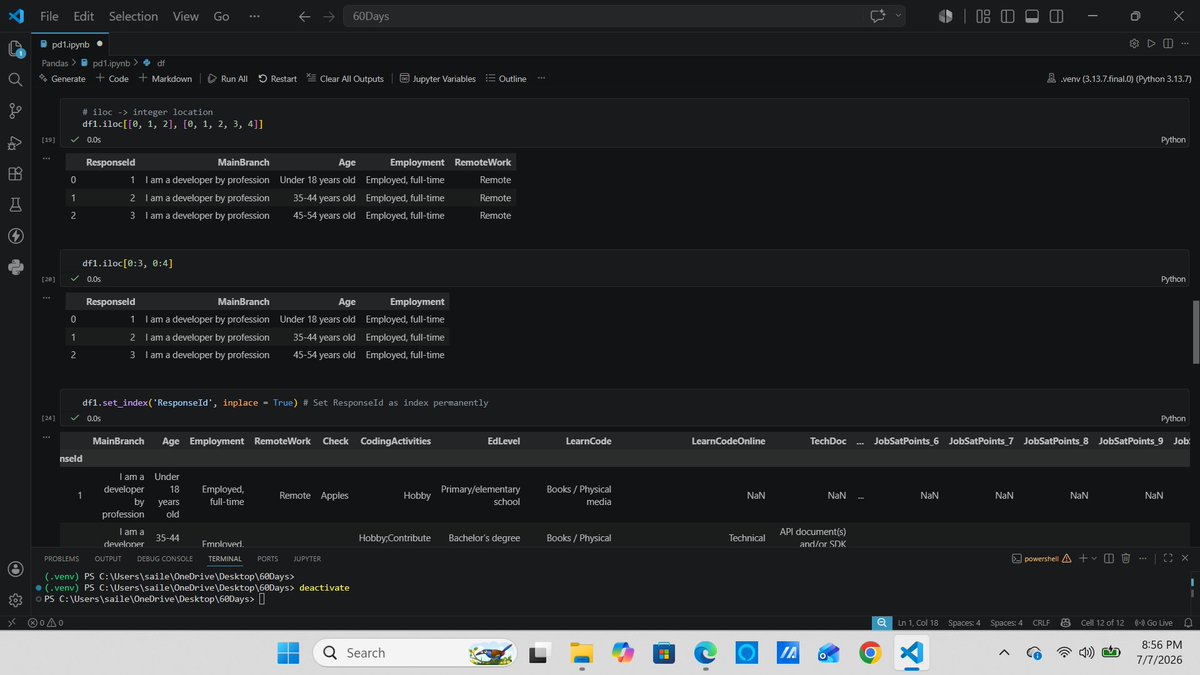Open the Source Control view
Image resolution: width=1200 pixels, height=675 pixels.
click(15, 110)
